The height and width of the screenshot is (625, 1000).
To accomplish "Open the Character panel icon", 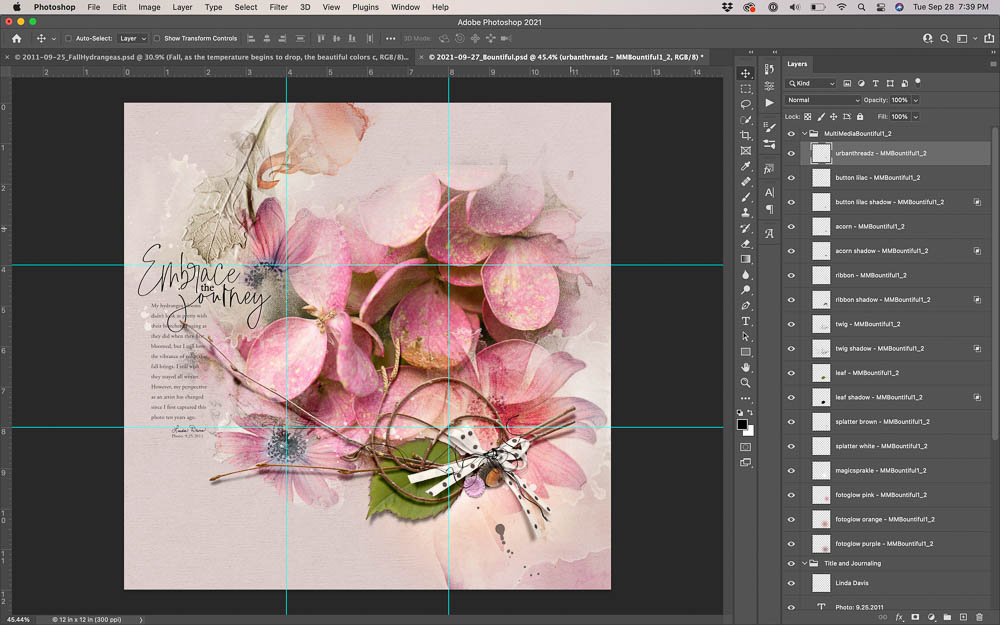I will (x=769, y=192).
